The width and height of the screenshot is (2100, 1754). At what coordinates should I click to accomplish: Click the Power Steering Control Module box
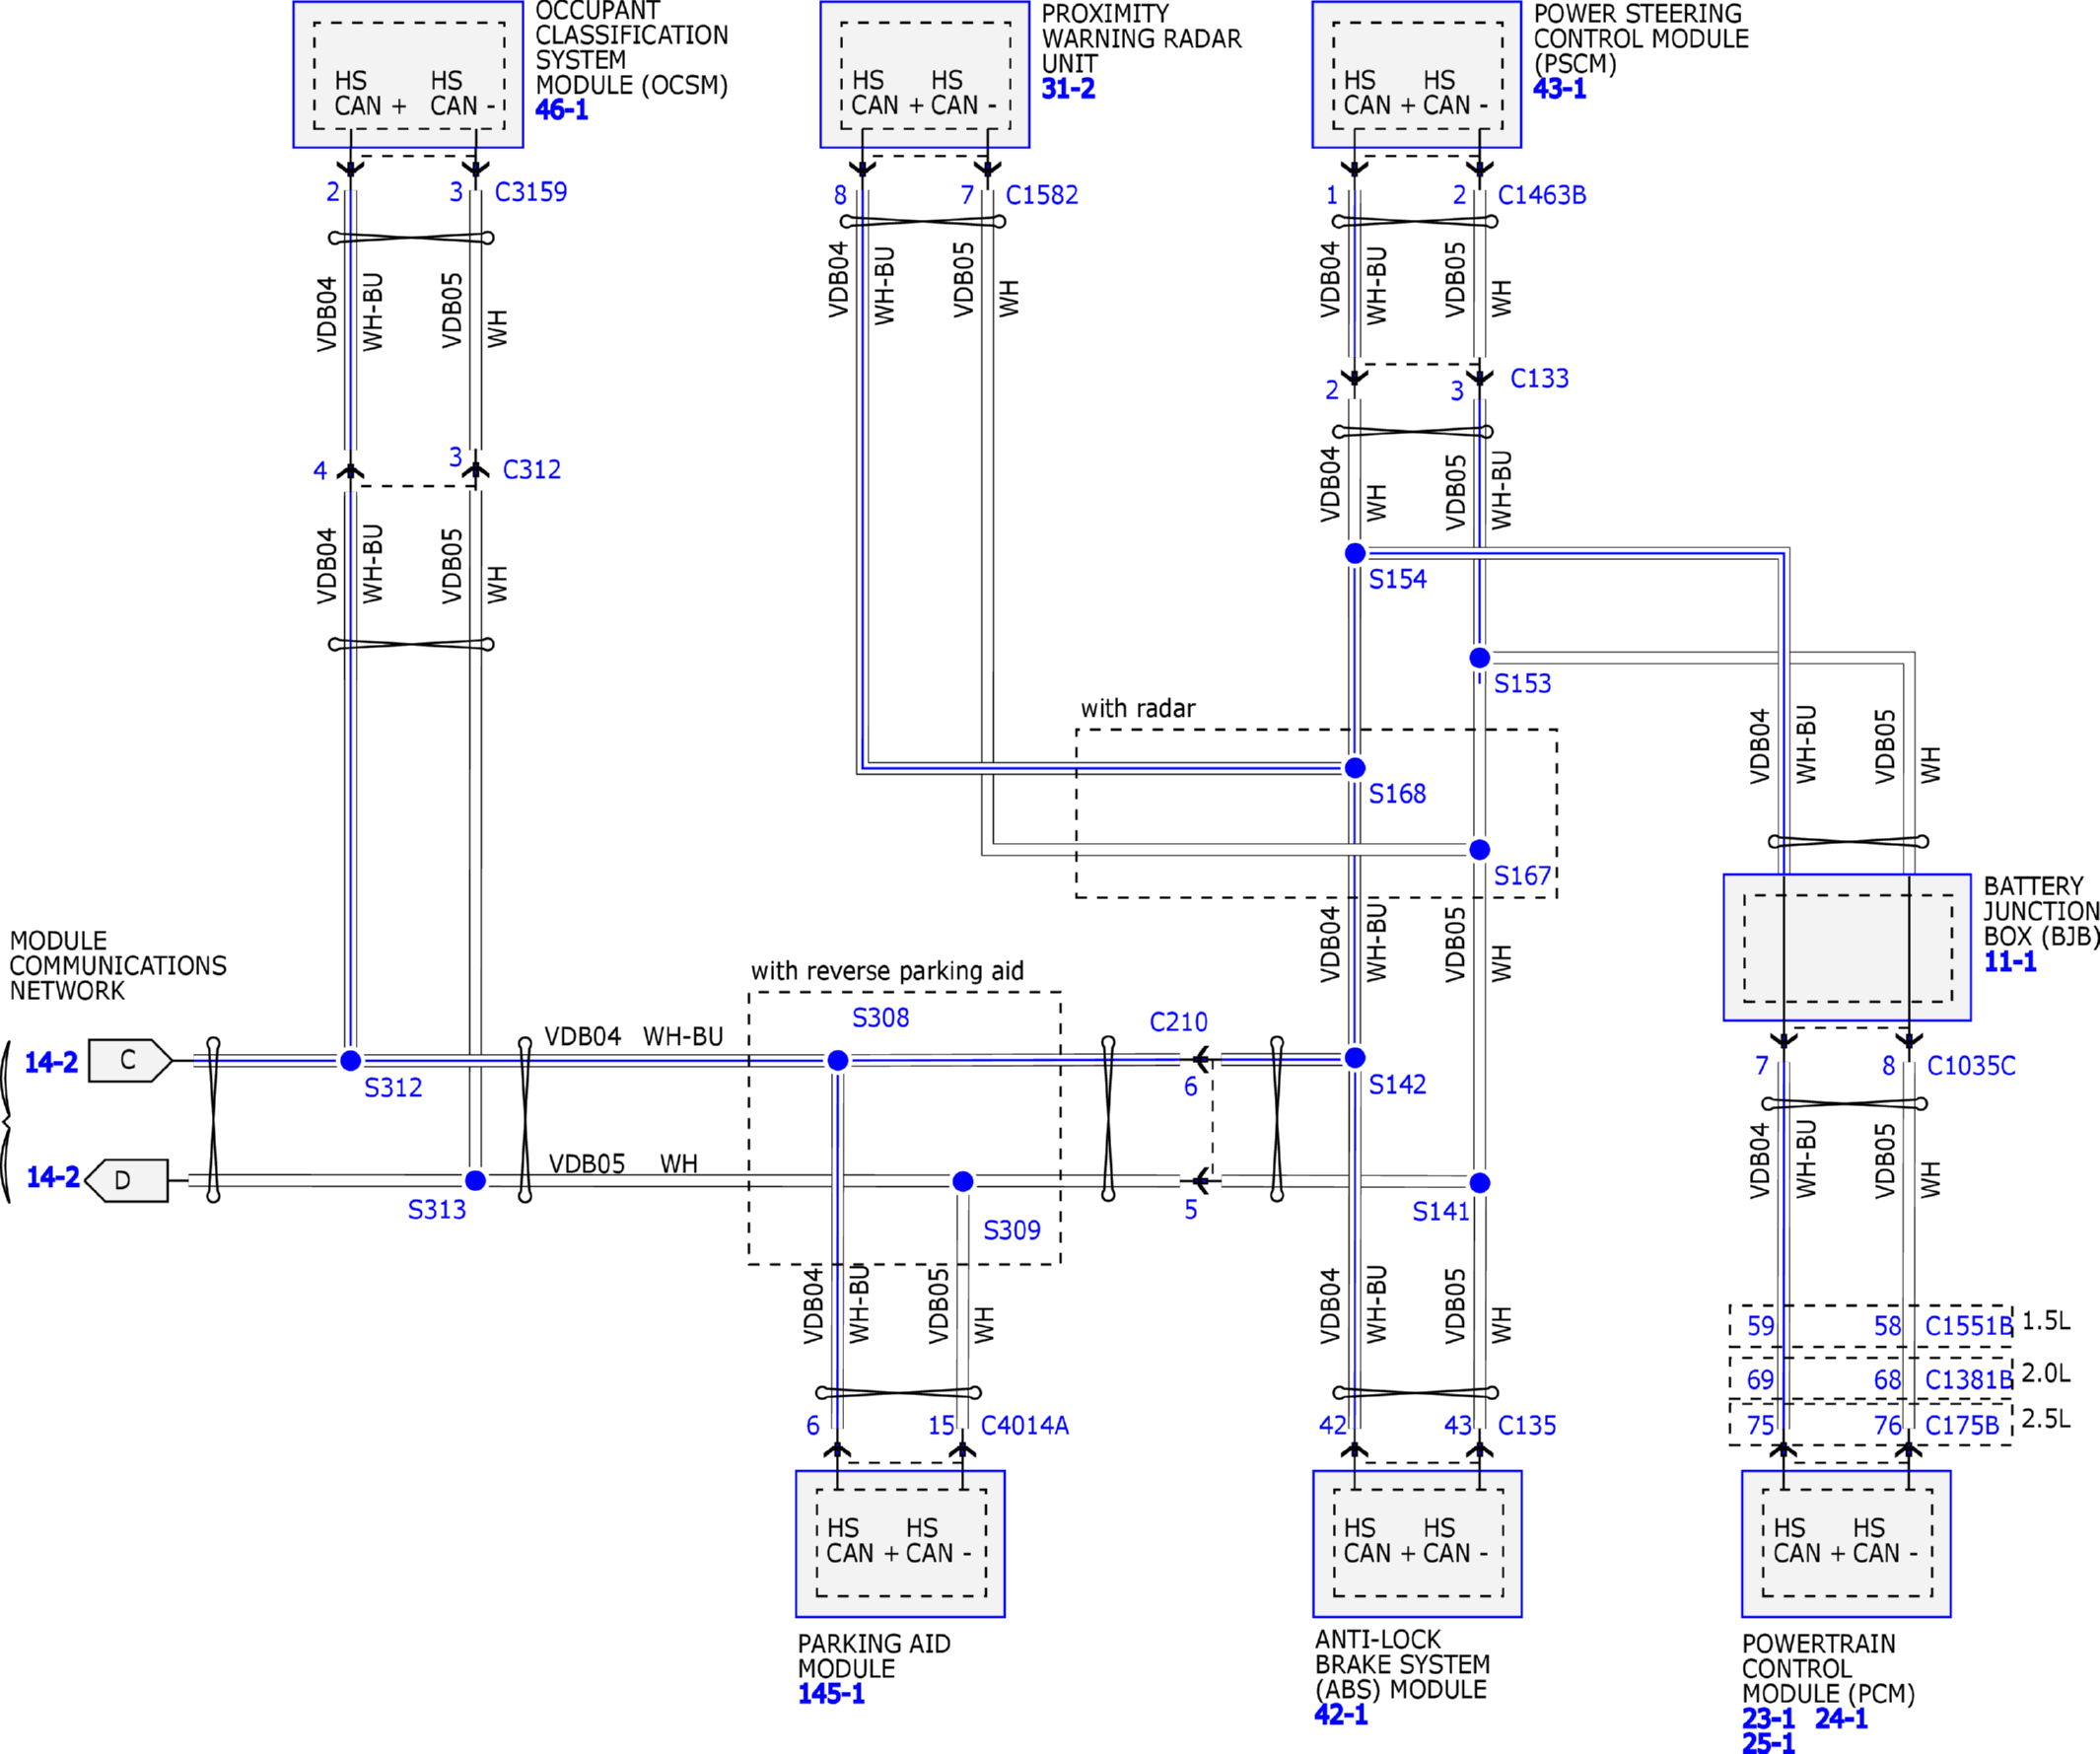[1416, 75]
